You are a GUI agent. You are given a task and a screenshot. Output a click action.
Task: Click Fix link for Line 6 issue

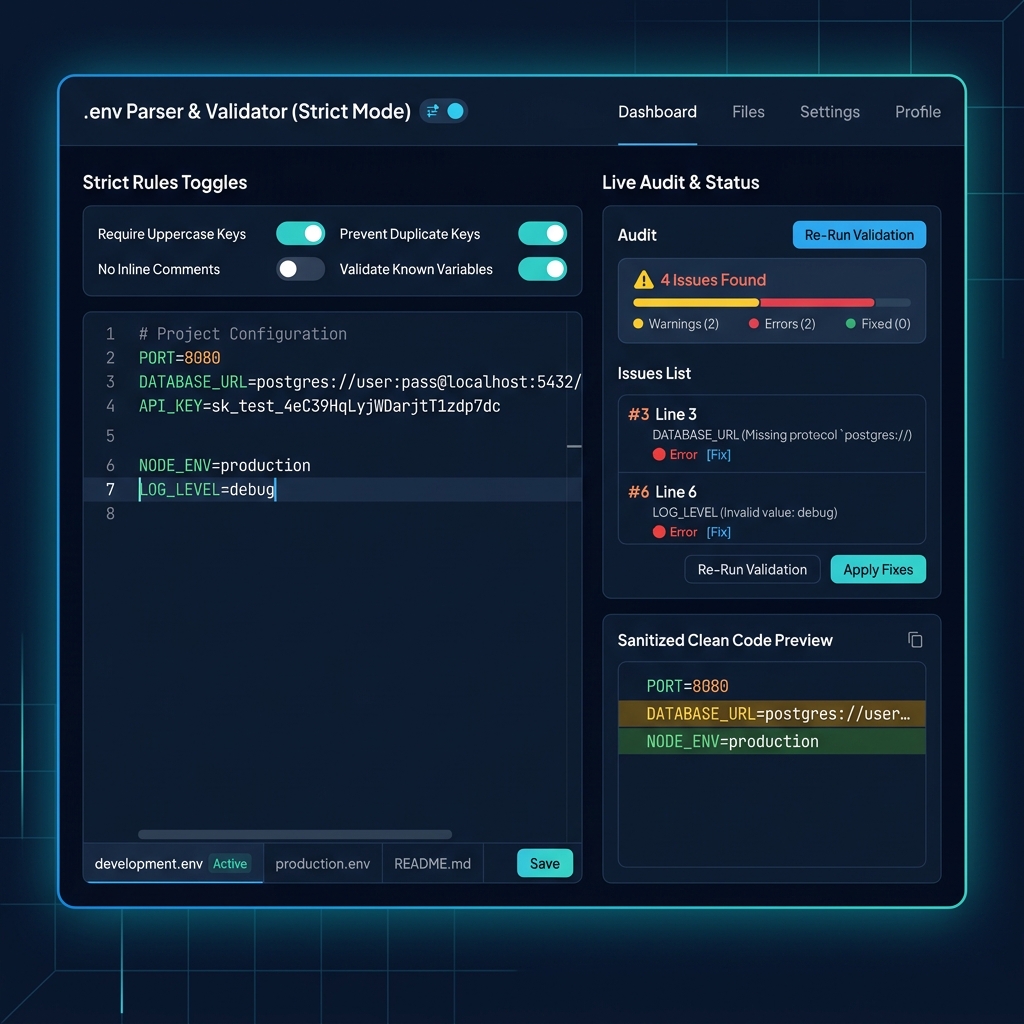click(x=718, y=532)
